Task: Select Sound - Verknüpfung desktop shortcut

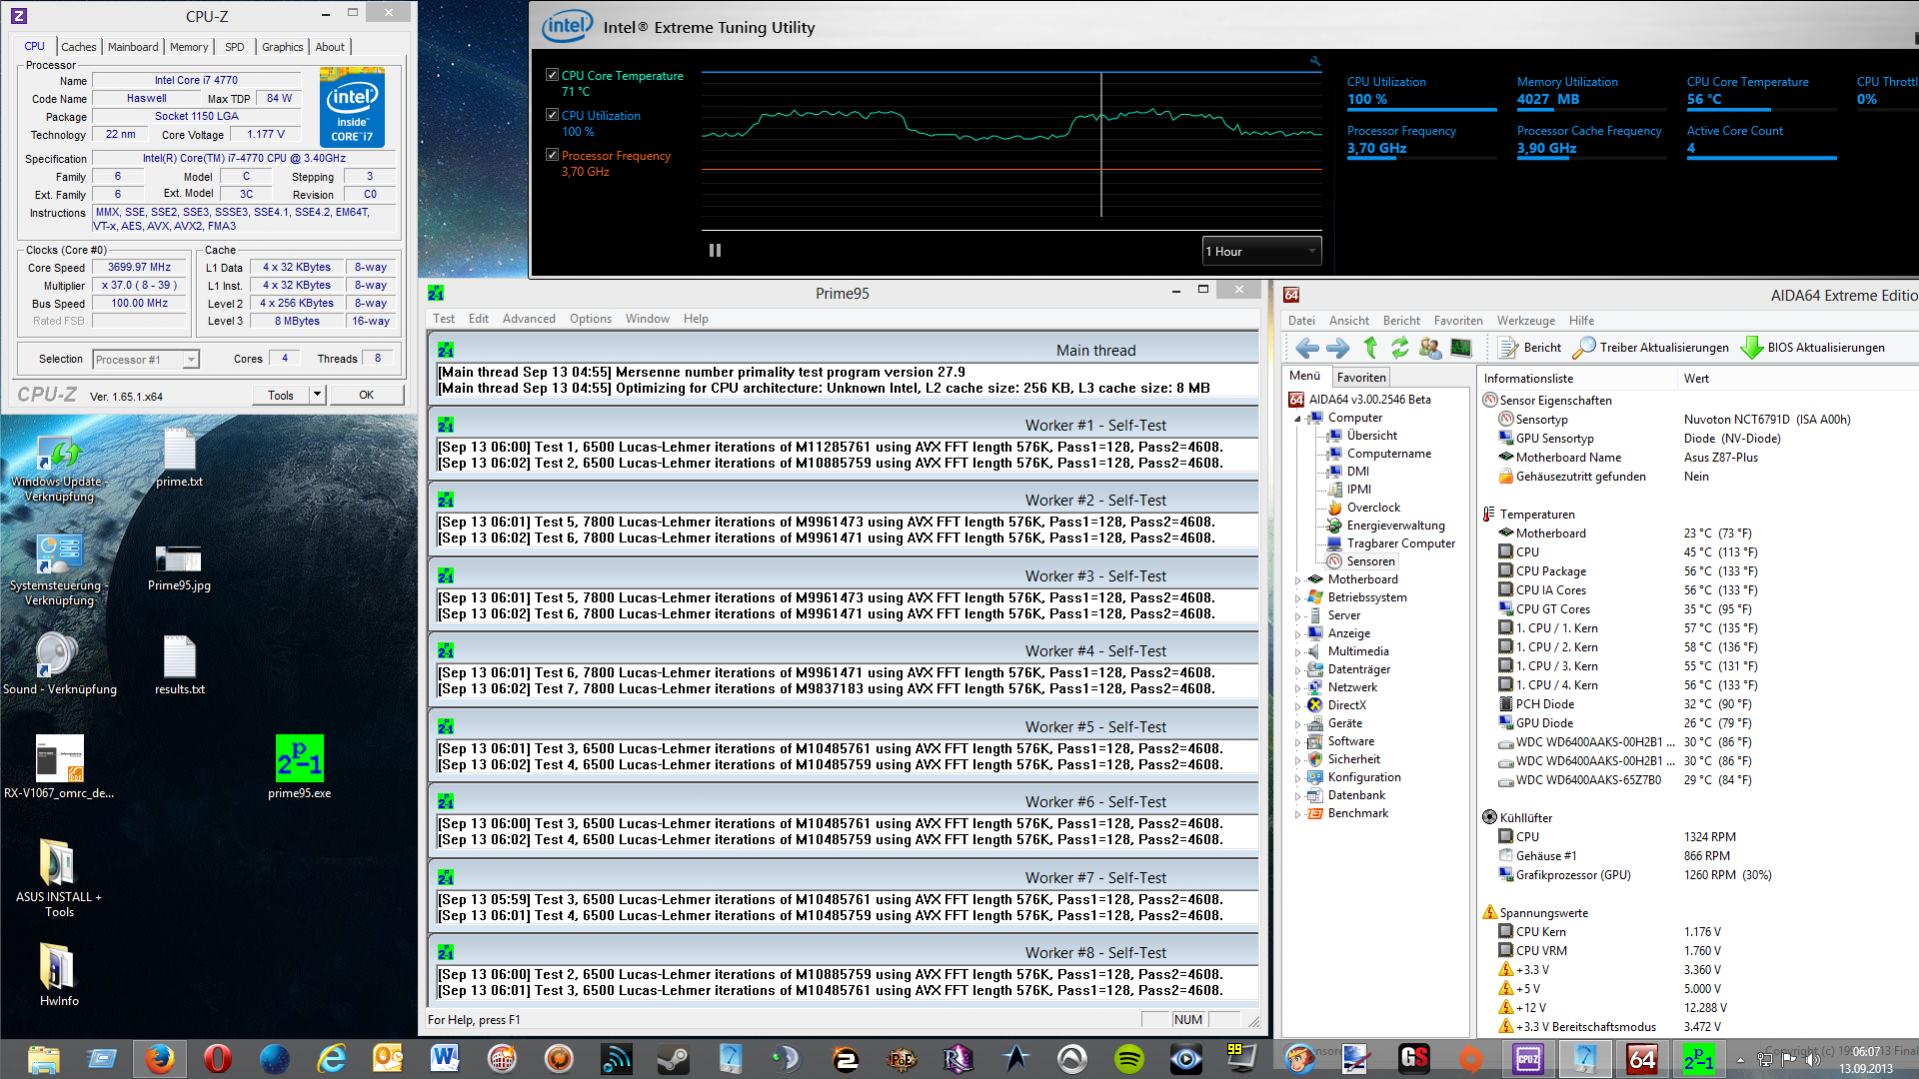Action: tap(59, 665)
